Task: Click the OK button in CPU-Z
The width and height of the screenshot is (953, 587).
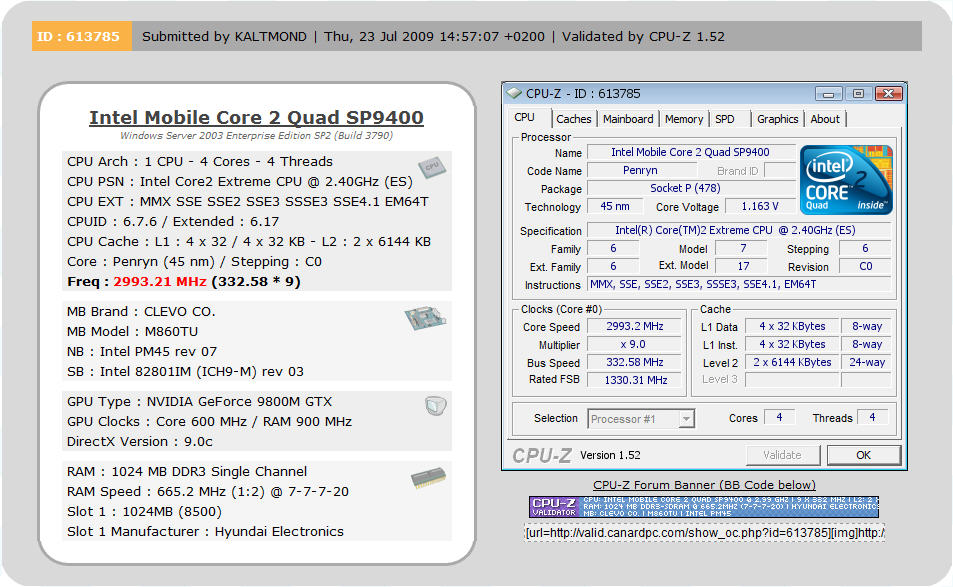Action: (x=863, y=455)
